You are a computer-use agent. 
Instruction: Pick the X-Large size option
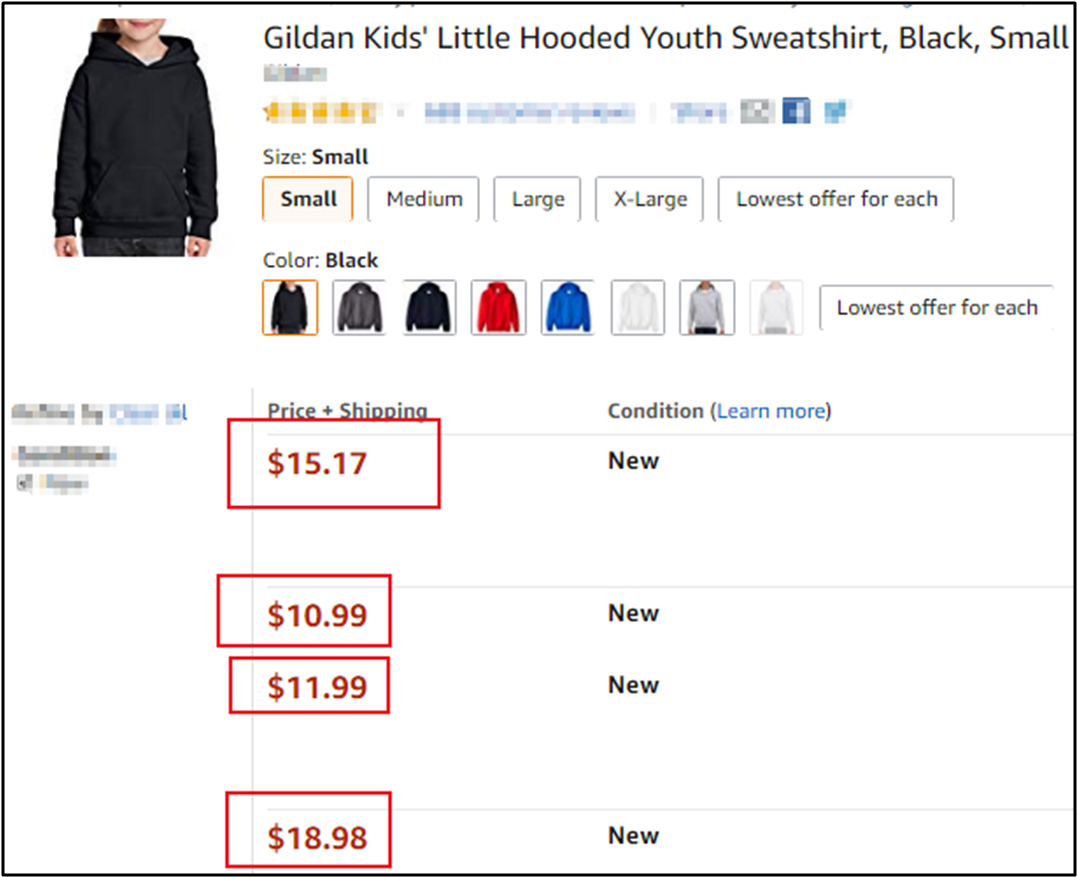[x=650, y=199]
